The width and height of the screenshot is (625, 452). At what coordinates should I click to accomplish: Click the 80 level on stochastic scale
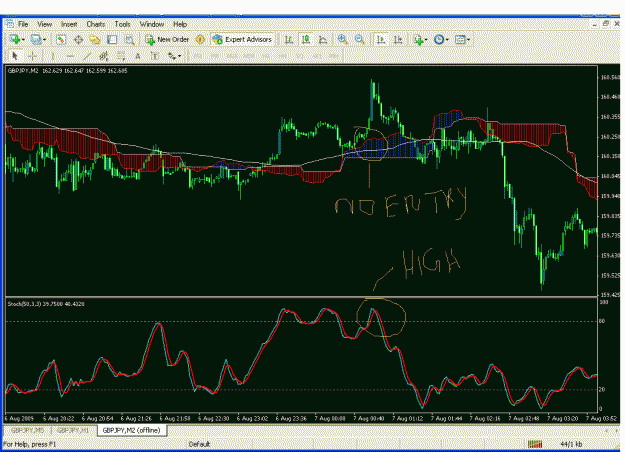601,321
